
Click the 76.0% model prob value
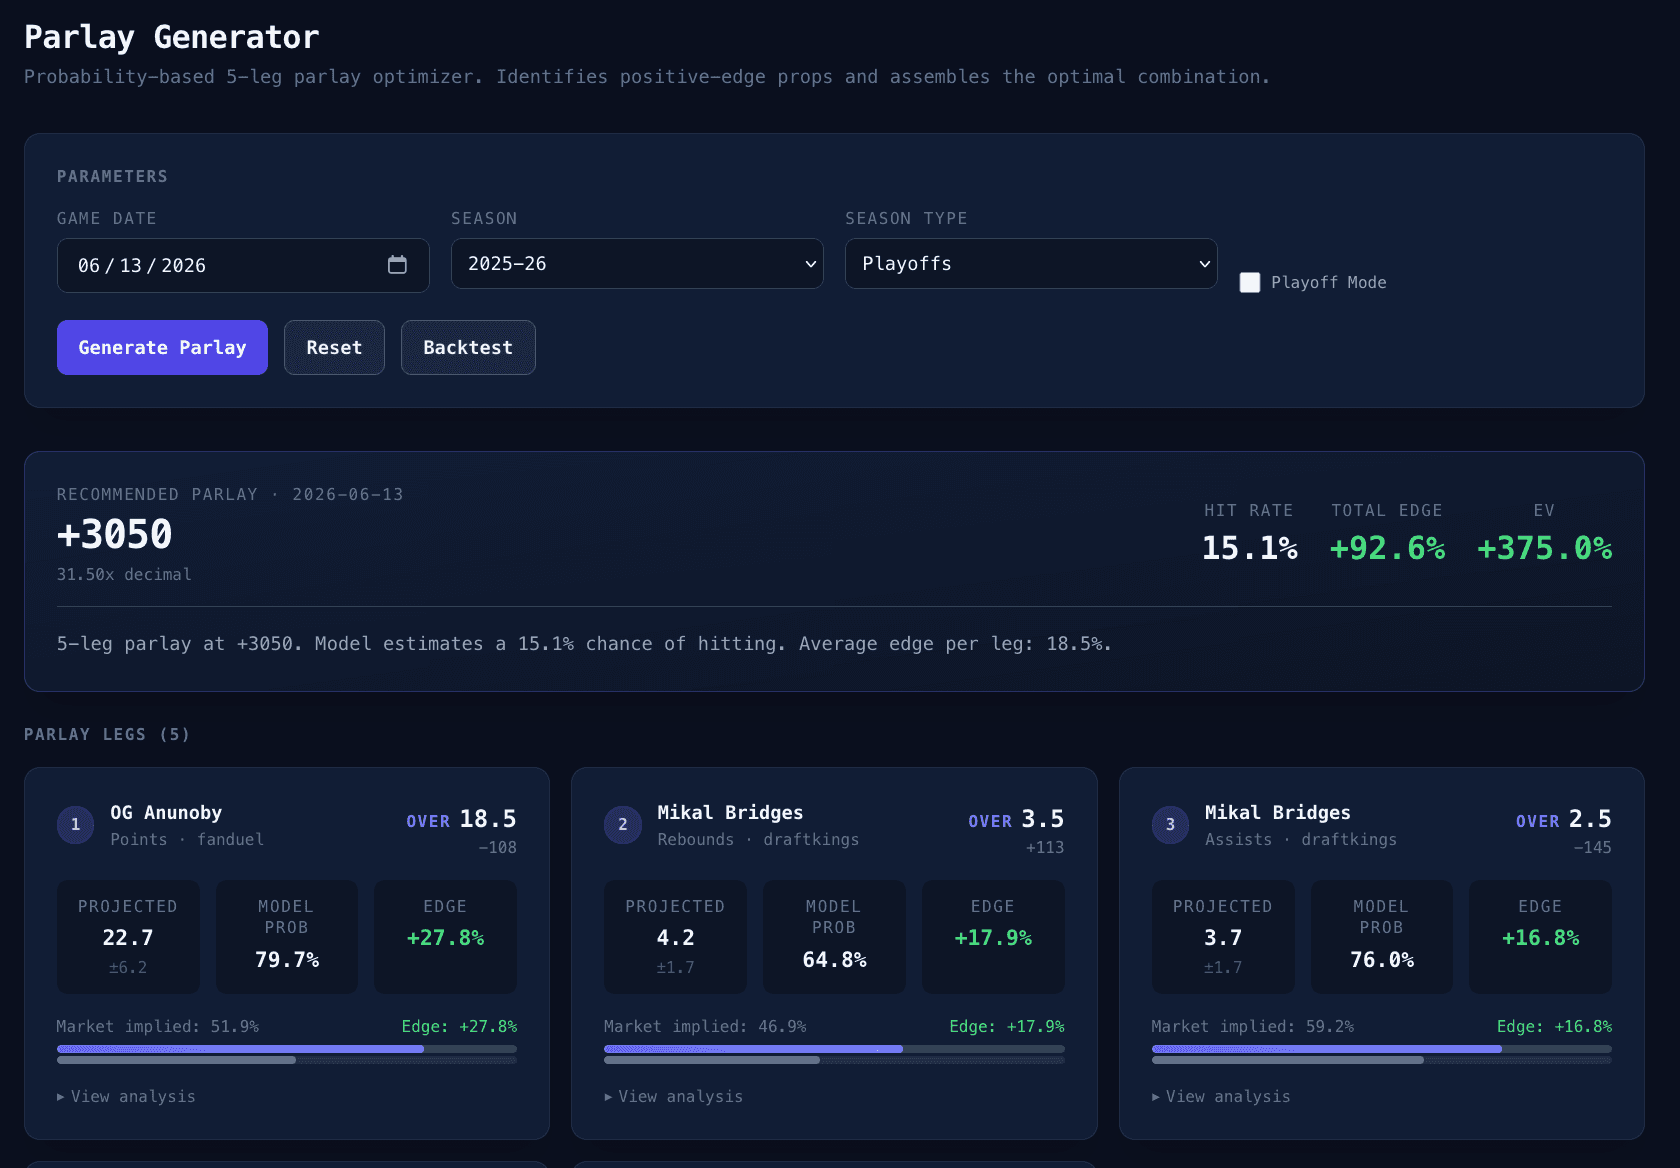tap(1382, 960)
